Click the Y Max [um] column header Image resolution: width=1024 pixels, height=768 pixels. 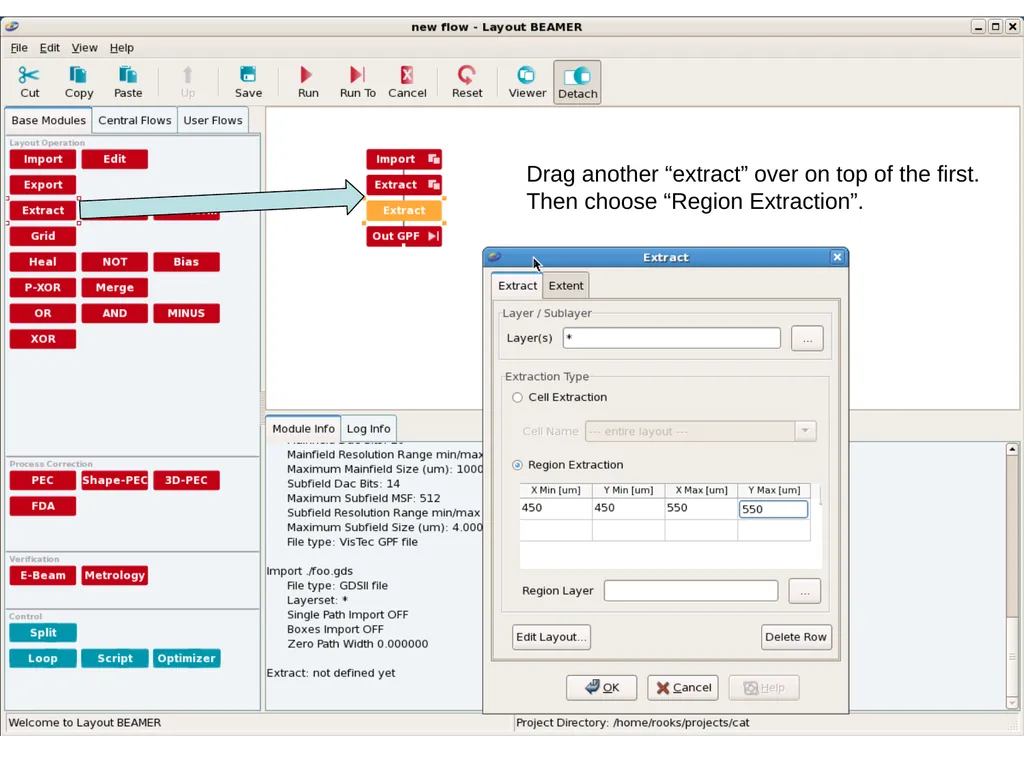tap(774, 490)
